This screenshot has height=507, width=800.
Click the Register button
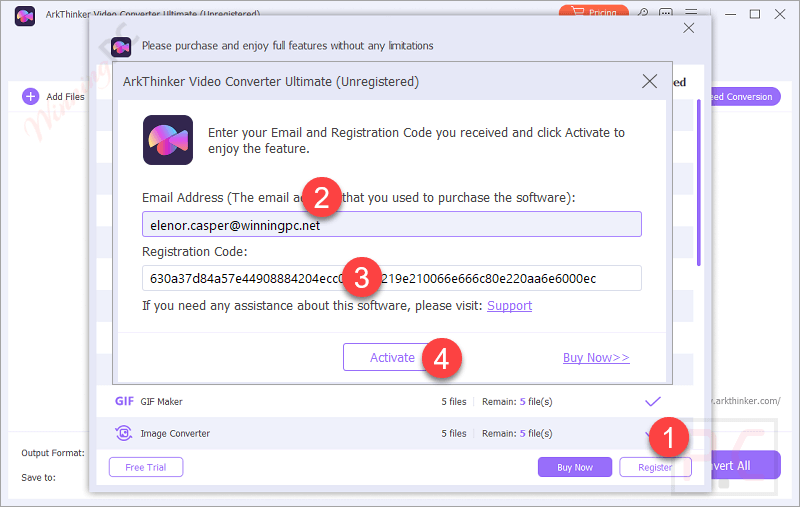[655, 467]
